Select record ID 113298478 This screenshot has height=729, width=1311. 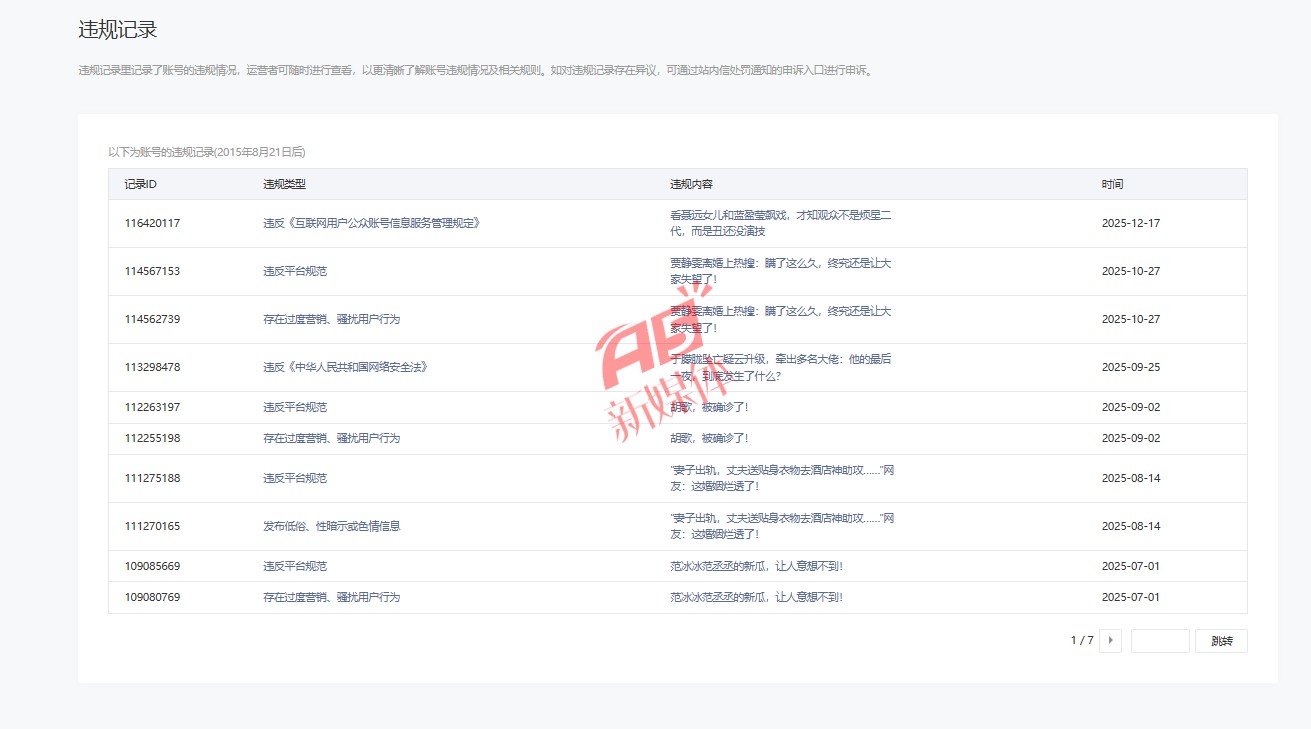152,367
